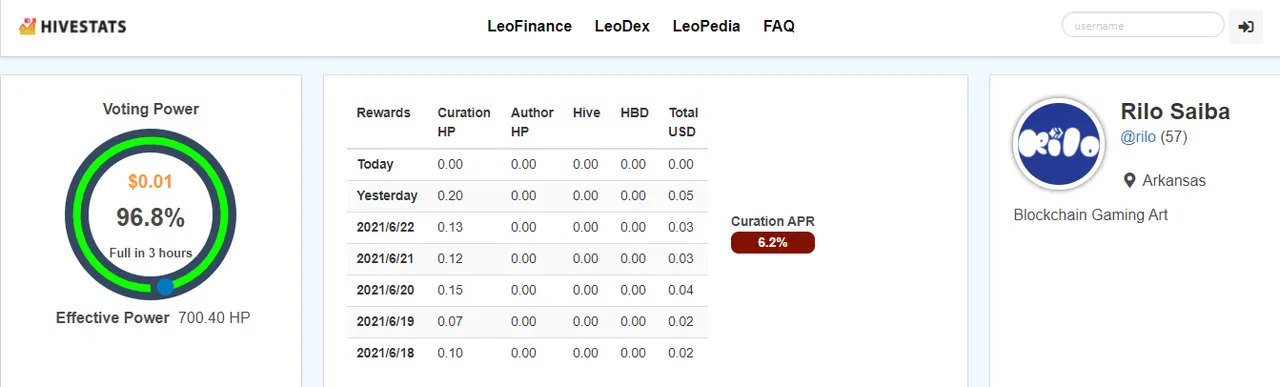Image resolution: width=1280 pixels, height=387 pixels.
Task: Click the Effective Power label
Action: [113, 318]
